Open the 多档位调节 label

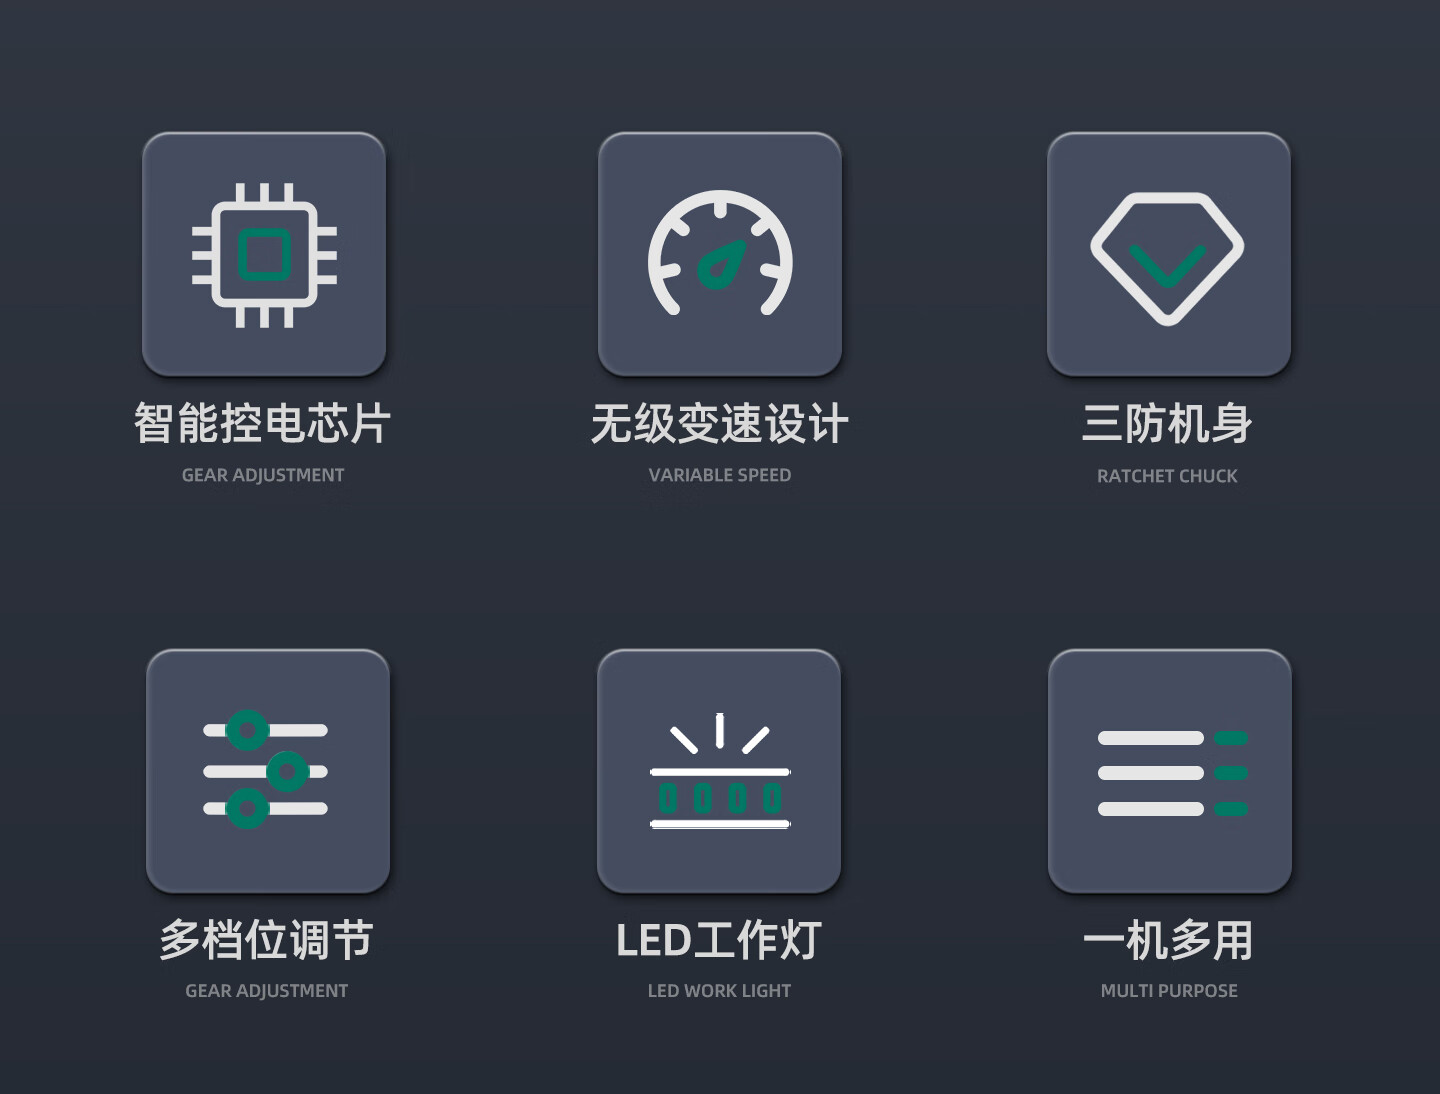tap(266, 940)
